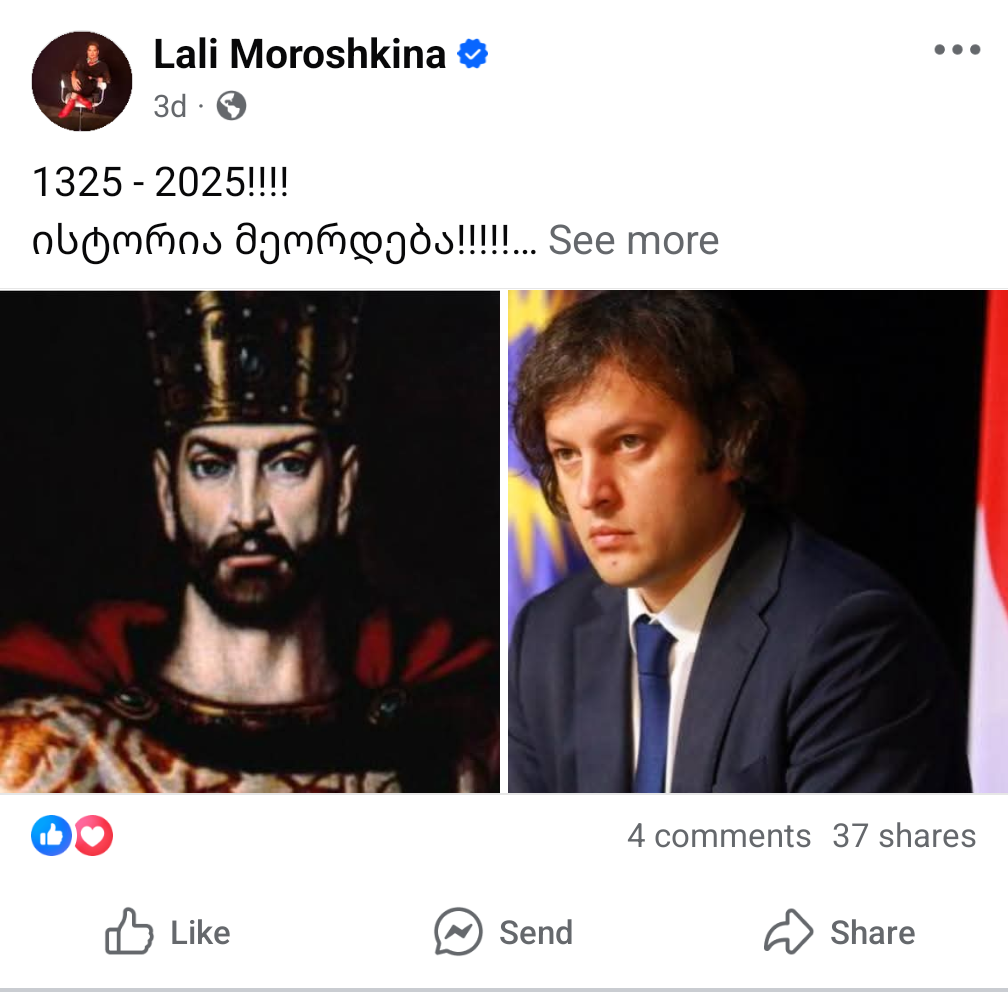The width and height of the screenshot is (1008, 992).
Task: Open the three-dot post options menu
Action: click(x=956, y=51)
